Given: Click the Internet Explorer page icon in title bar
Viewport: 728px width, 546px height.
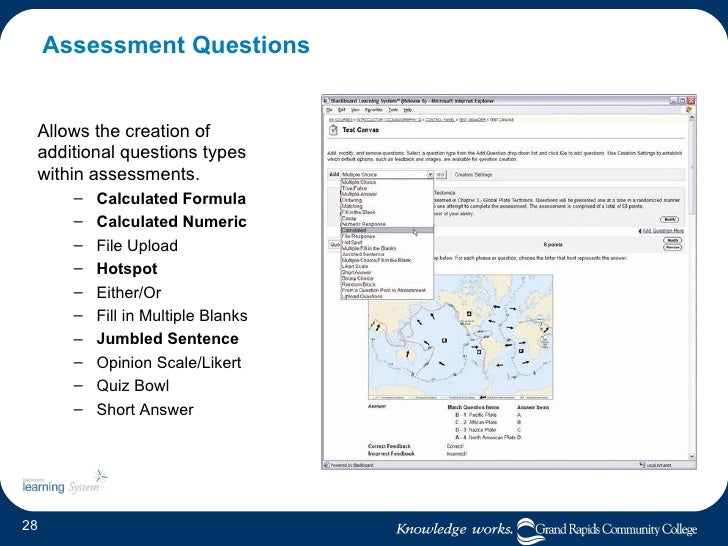Looking at the screenshot, I should coord(326,100).
